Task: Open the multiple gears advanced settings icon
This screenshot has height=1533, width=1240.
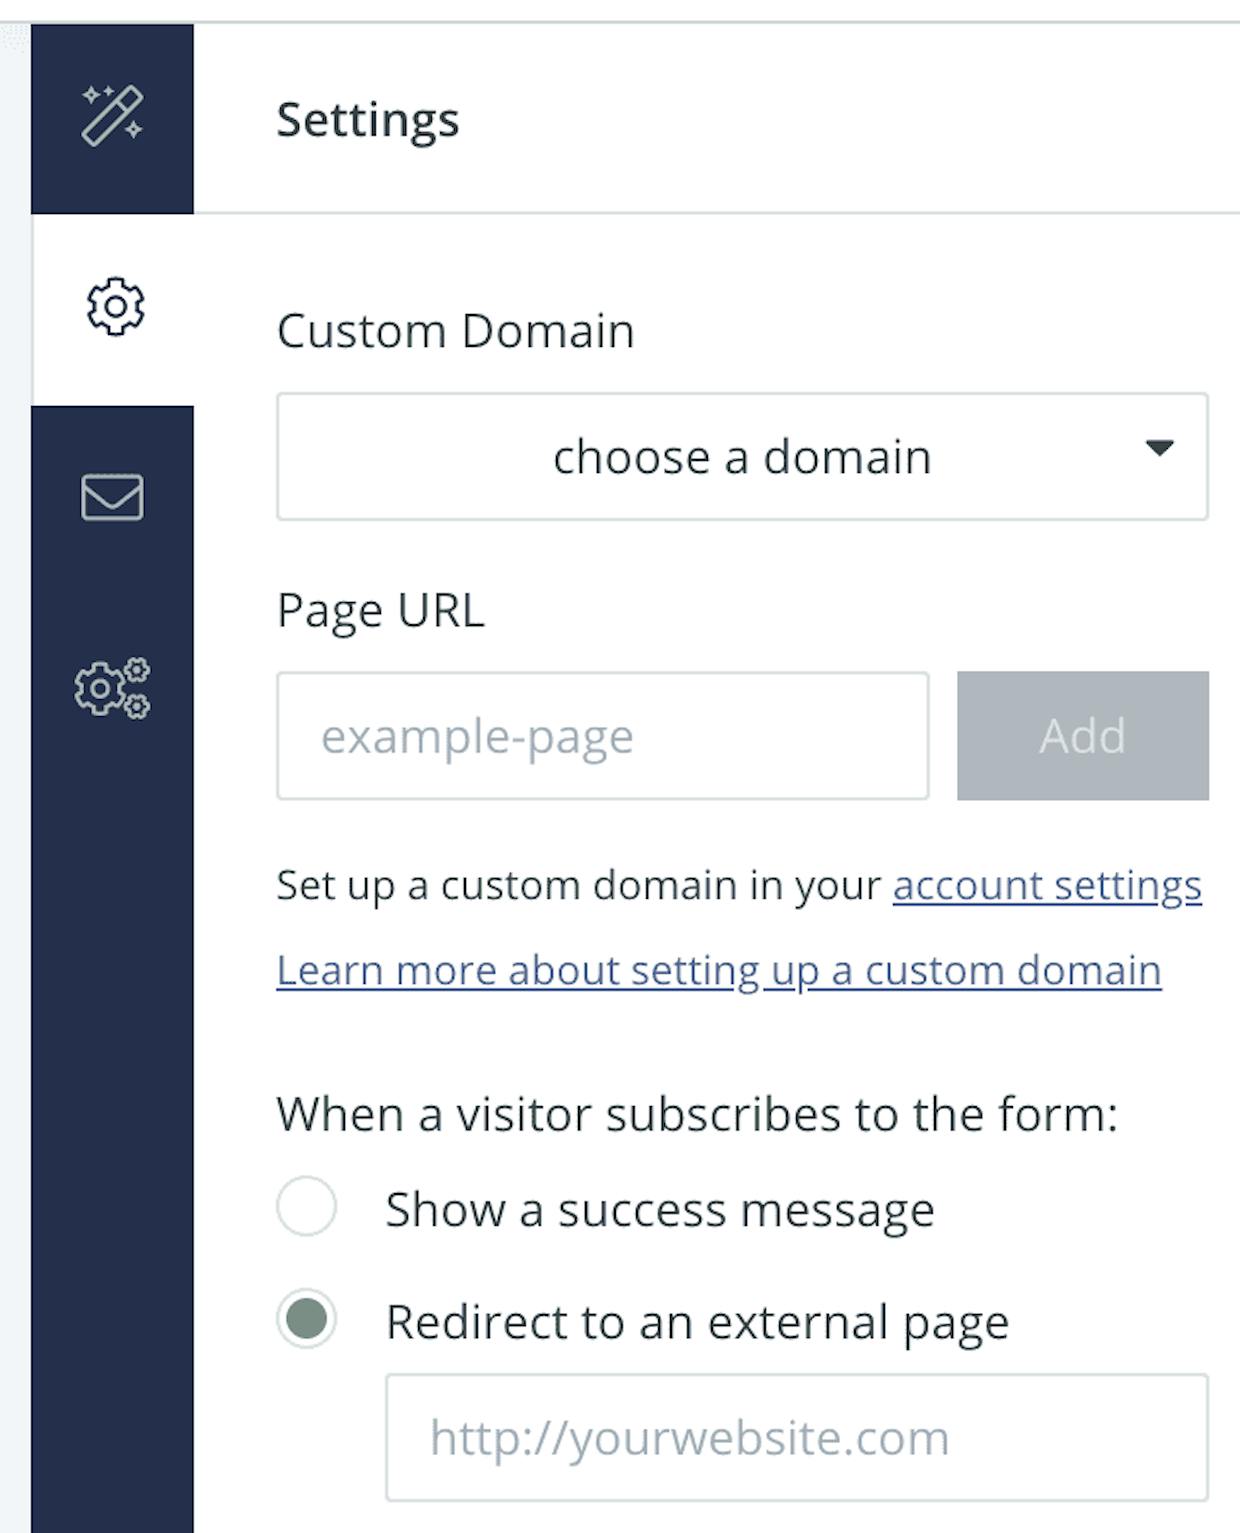Action: (112, 688)
